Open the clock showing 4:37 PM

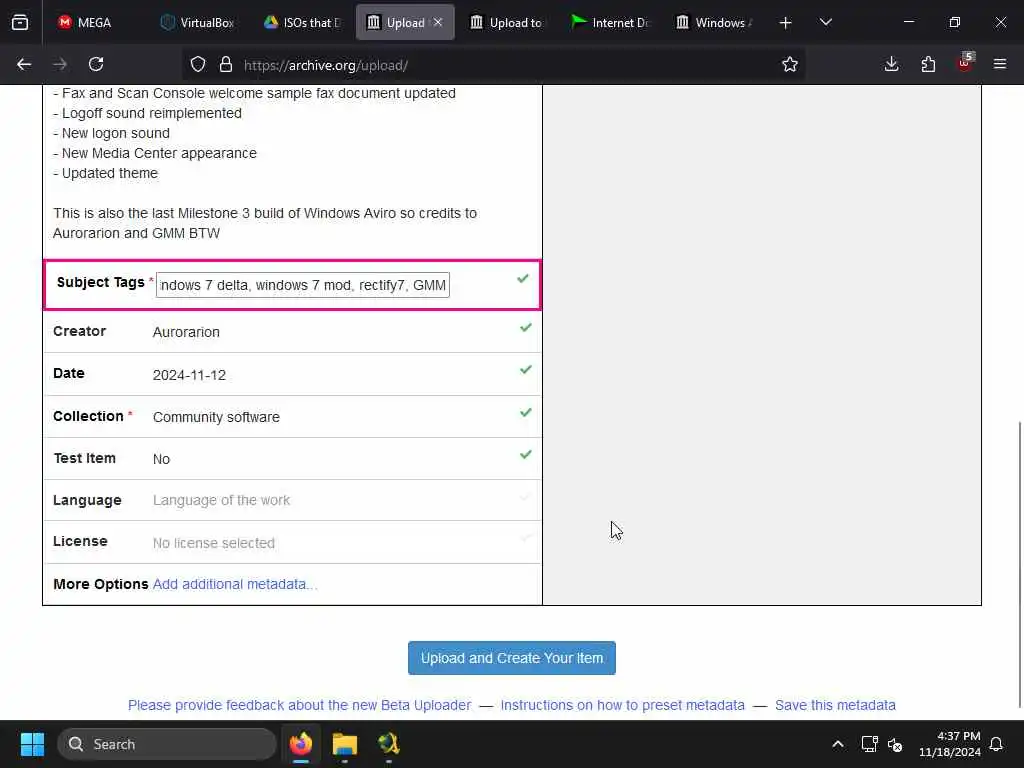(x=950, y=744)
